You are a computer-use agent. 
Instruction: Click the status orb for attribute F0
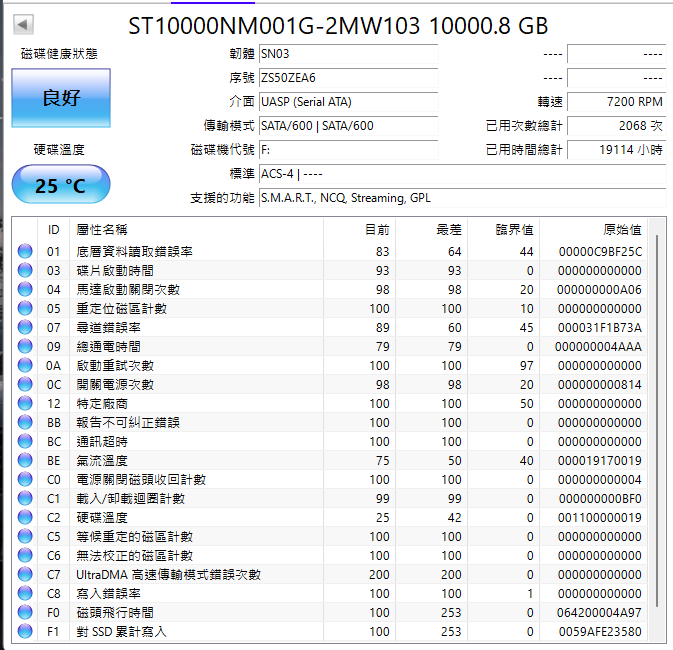coord(25,612)
